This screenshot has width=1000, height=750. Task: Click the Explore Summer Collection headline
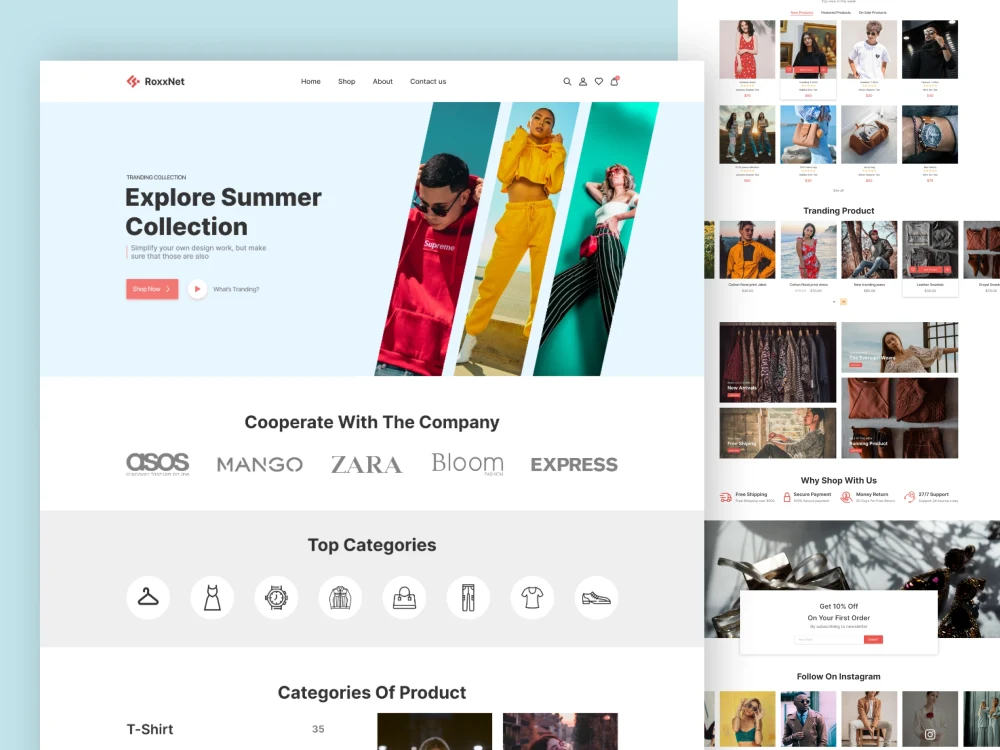click(223, 212)
